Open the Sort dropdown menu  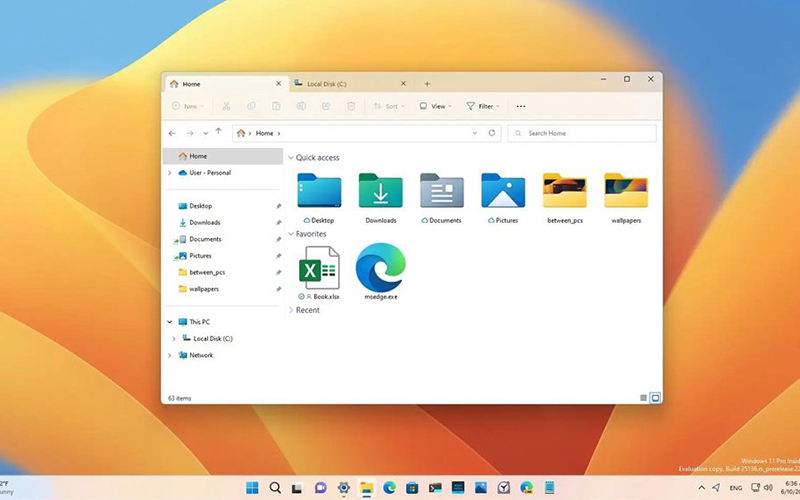[x=389, y=106]
